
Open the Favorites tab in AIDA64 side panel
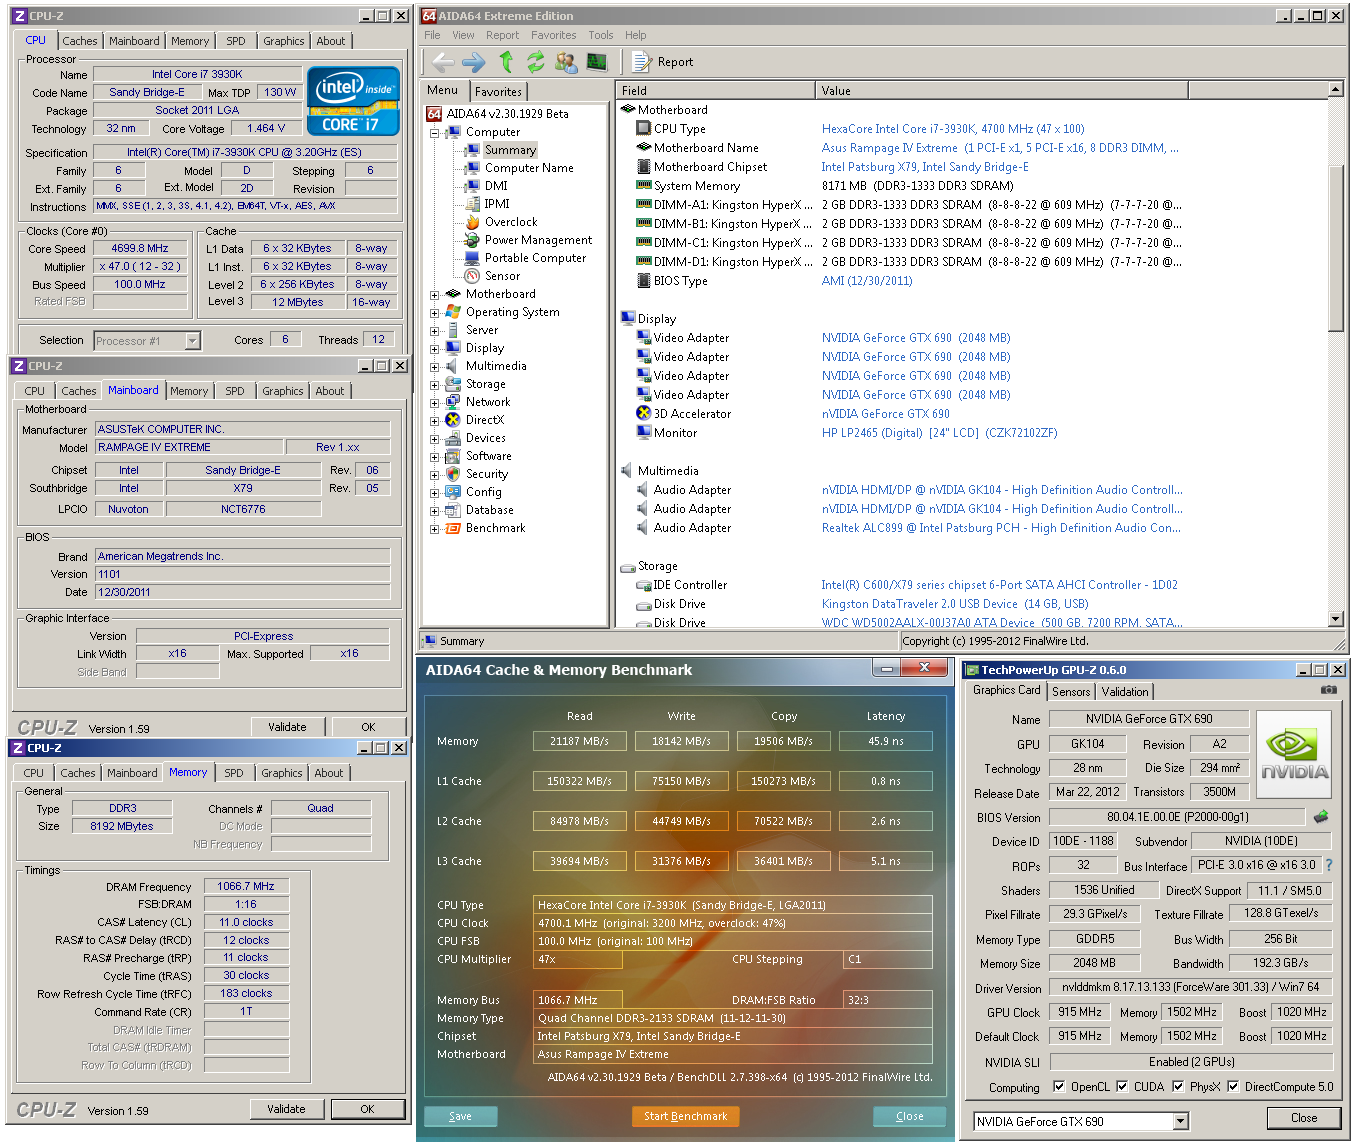498,91
